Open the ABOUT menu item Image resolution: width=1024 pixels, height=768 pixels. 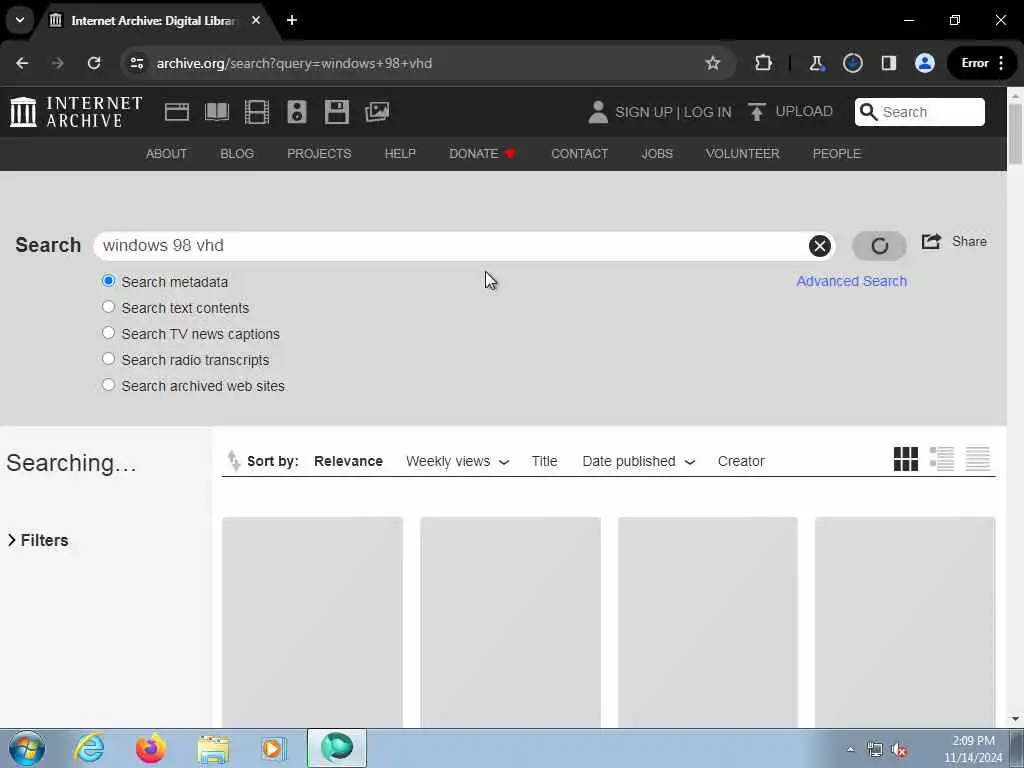(167, 153)
